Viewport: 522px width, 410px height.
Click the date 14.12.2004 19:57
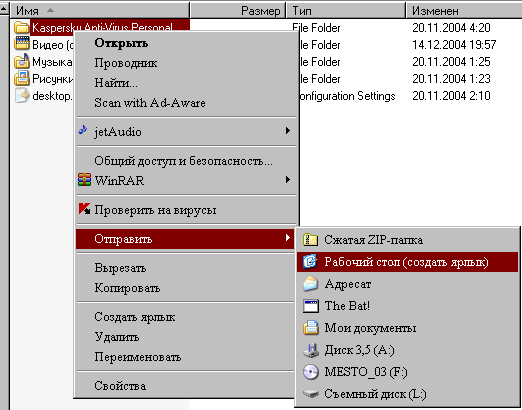454,45
